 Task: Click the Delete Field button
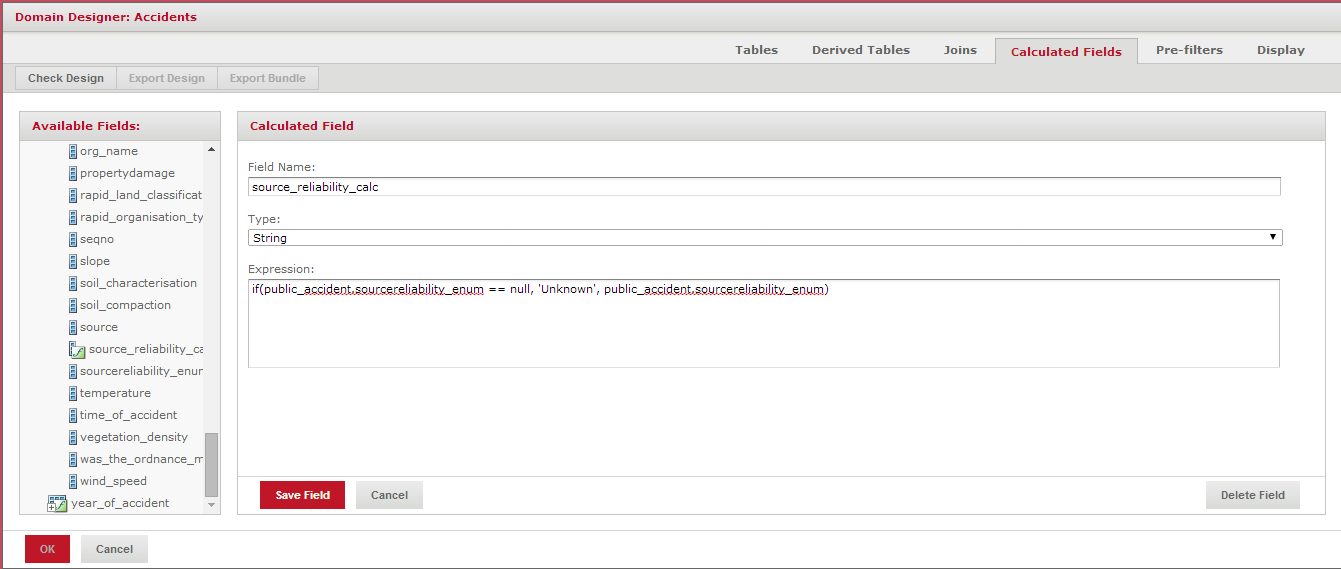pyautogui.click(x=1252, y=495)
